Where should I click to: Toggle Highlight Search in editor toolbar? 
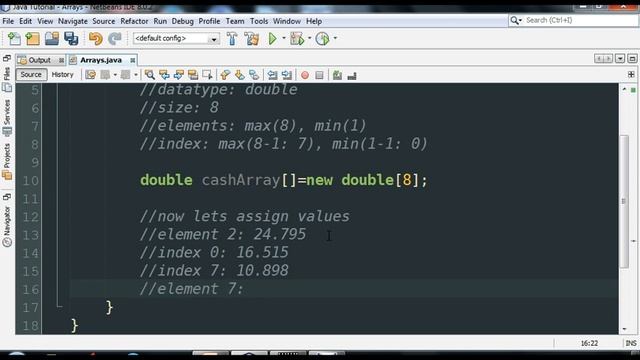pyautogui.click(x=193, y=75)
